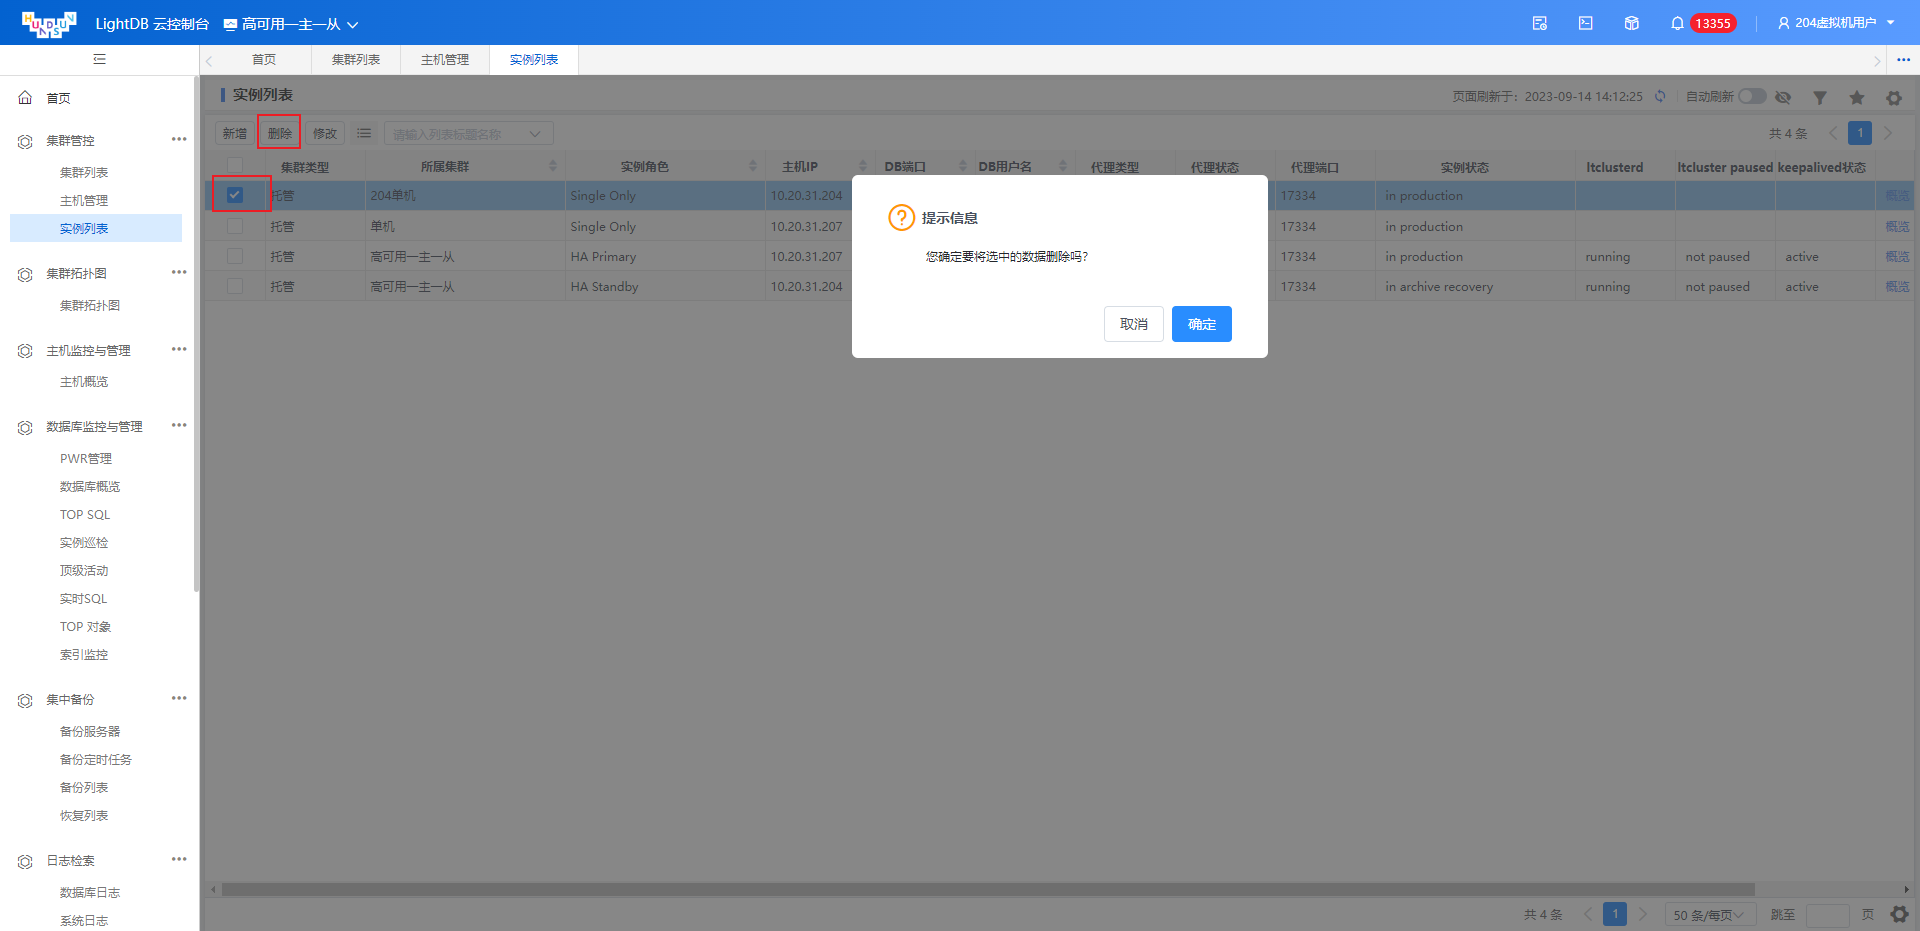Open TOP SQL in the sidebar

coord(85,515)
